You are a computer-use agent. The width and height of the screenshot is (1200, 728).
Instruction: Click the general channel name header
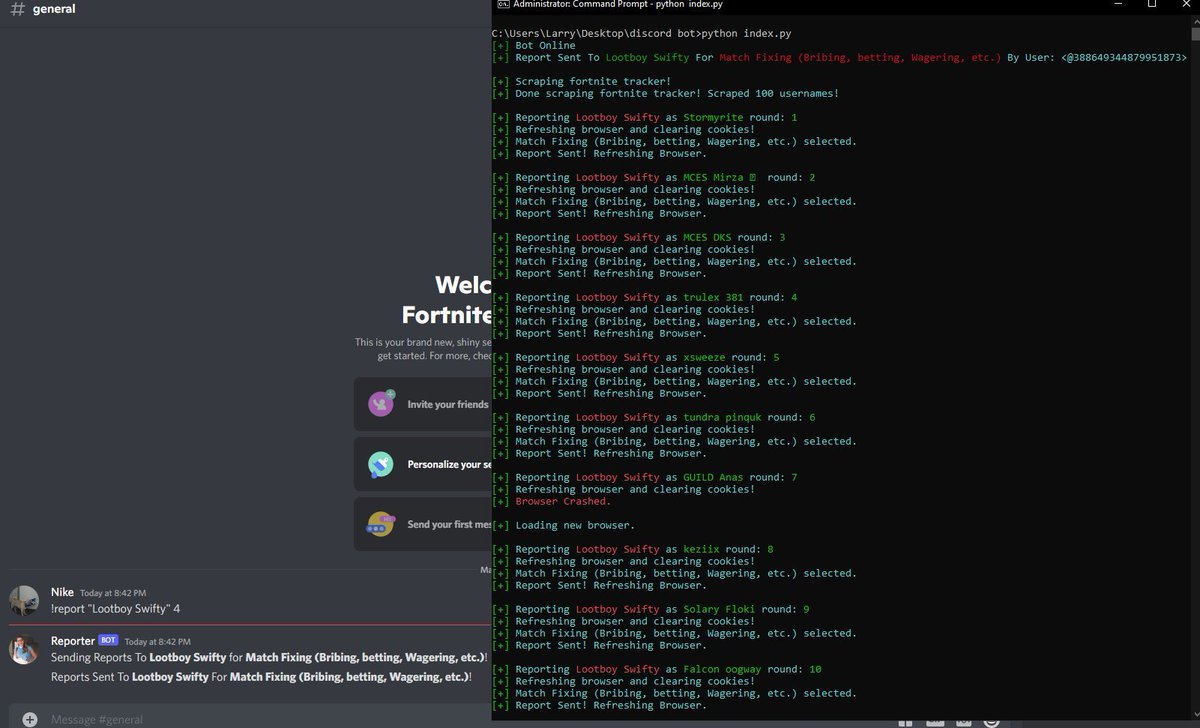click(x=54, y=9)
